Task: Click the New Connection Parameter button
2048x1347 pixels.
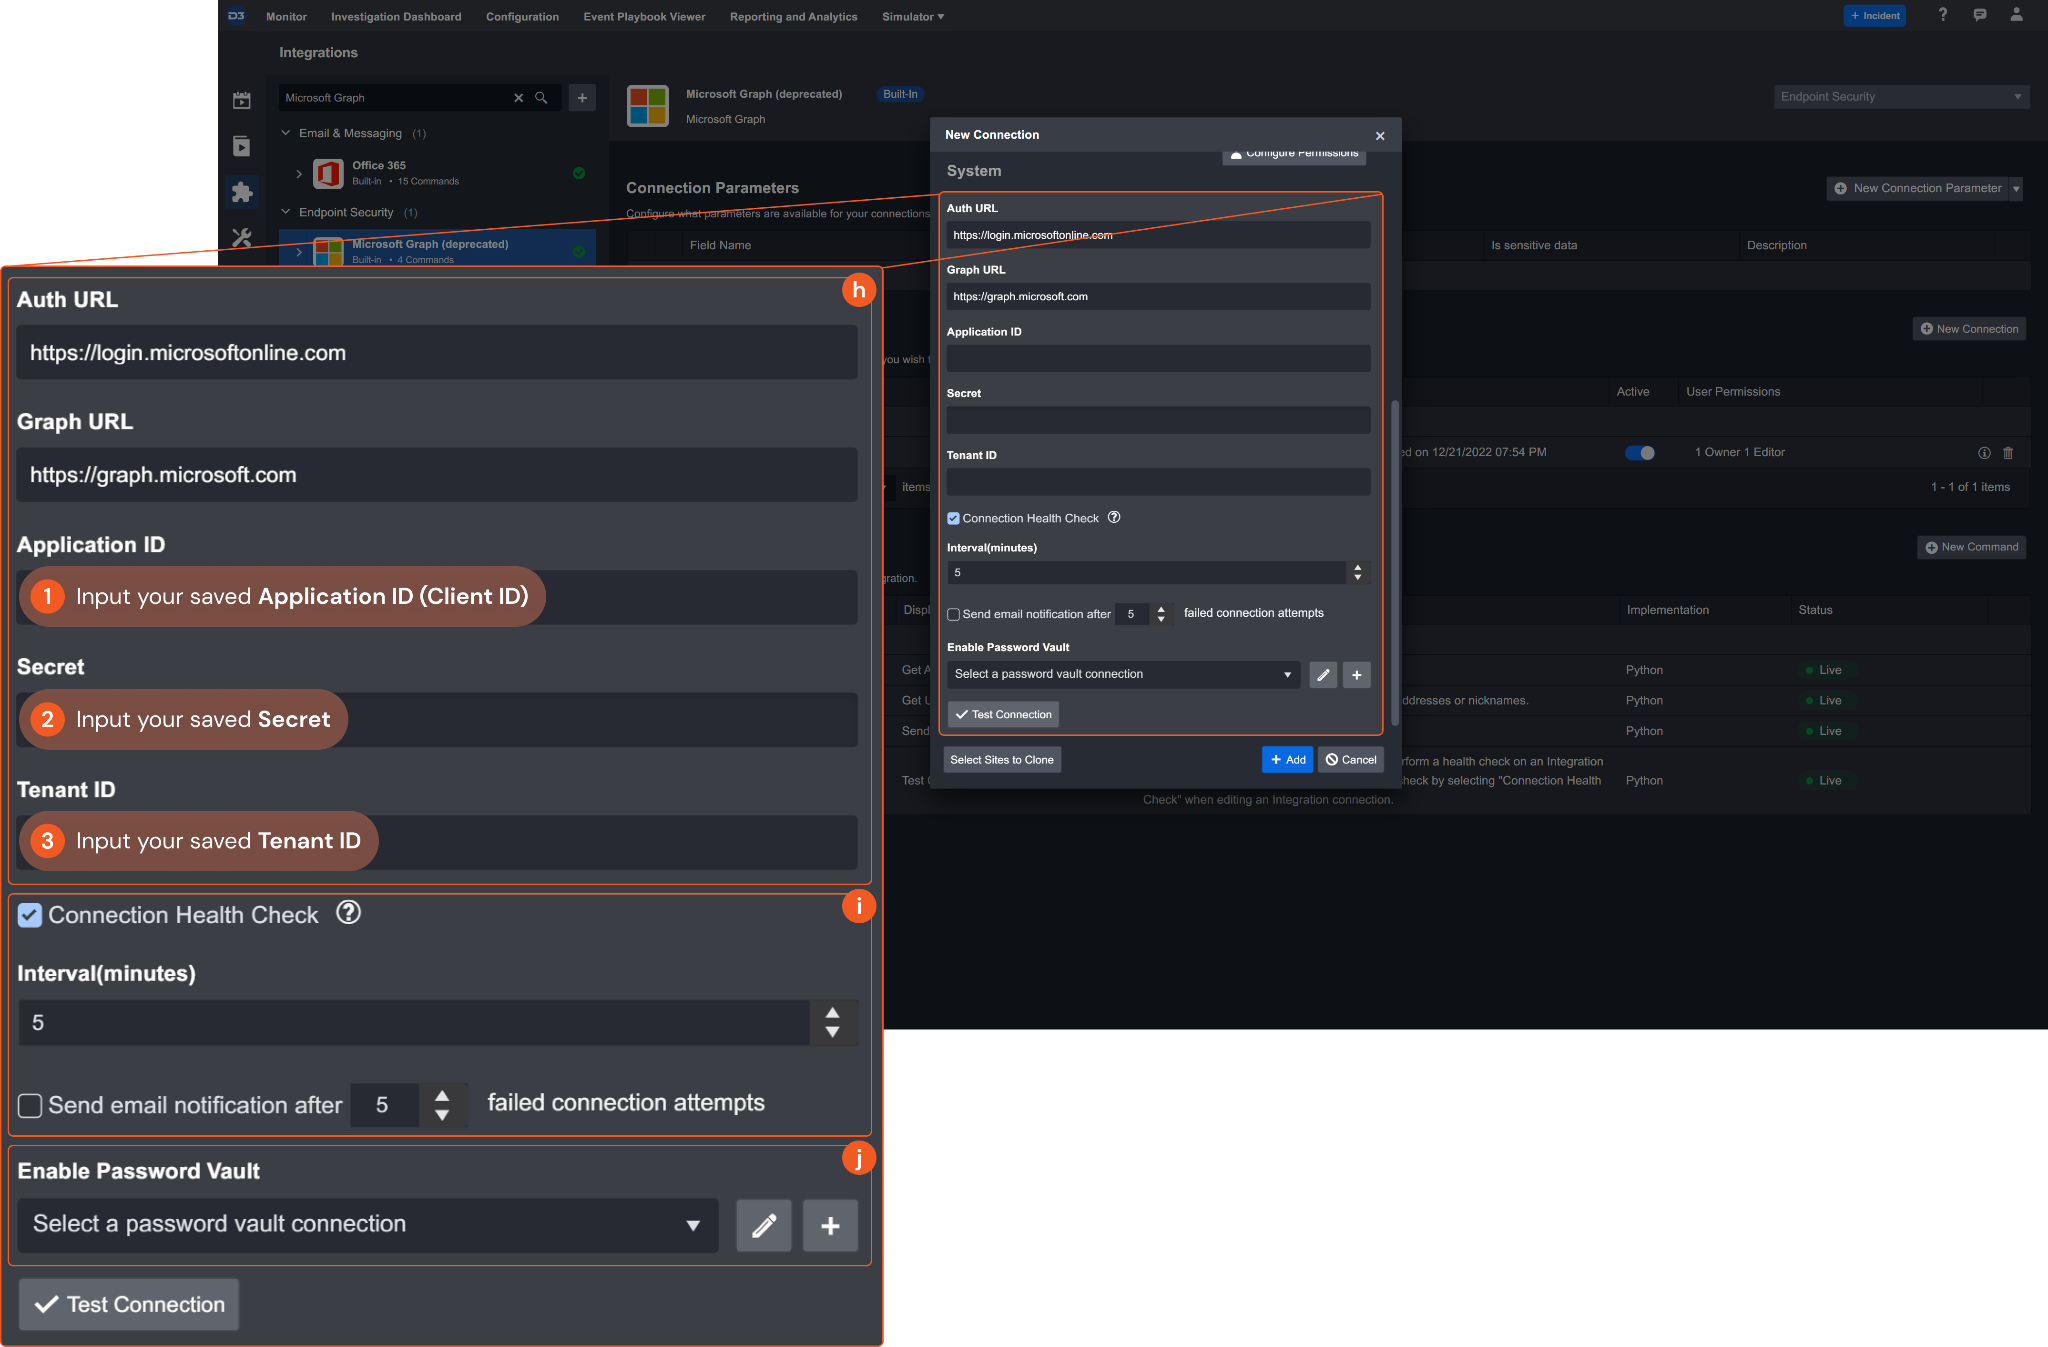Action: [1917, 189]
